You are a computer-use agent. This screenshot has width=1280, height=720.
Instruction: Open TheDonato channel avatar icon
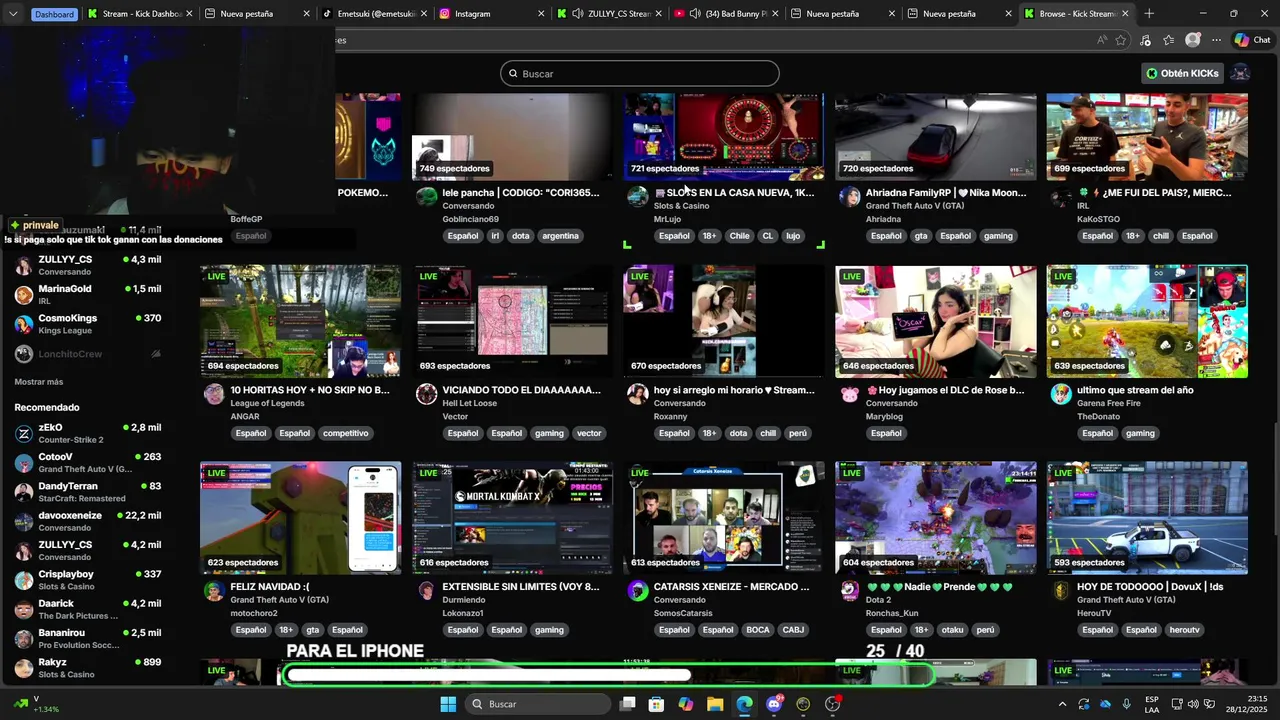pos(1061,394)
